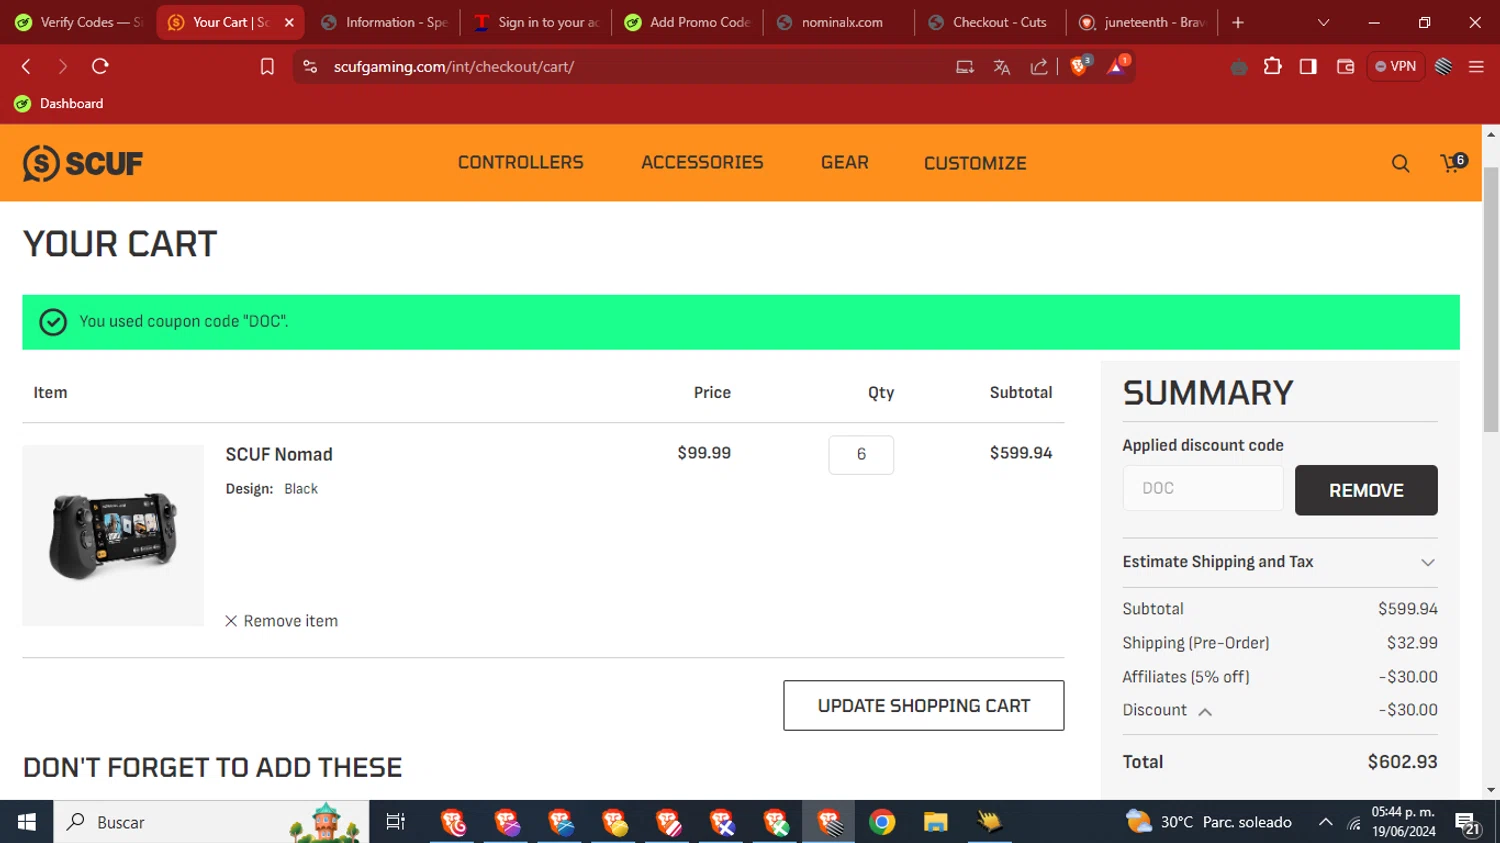Expand Estimate Shipping and Tax section

click(1280, 562)
